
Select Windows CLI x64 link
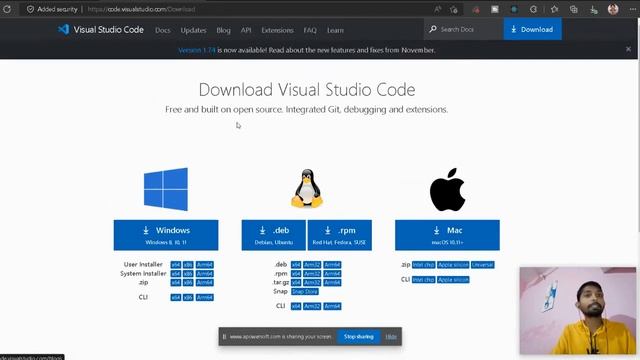pyautogui.click(x=176, y=297)
